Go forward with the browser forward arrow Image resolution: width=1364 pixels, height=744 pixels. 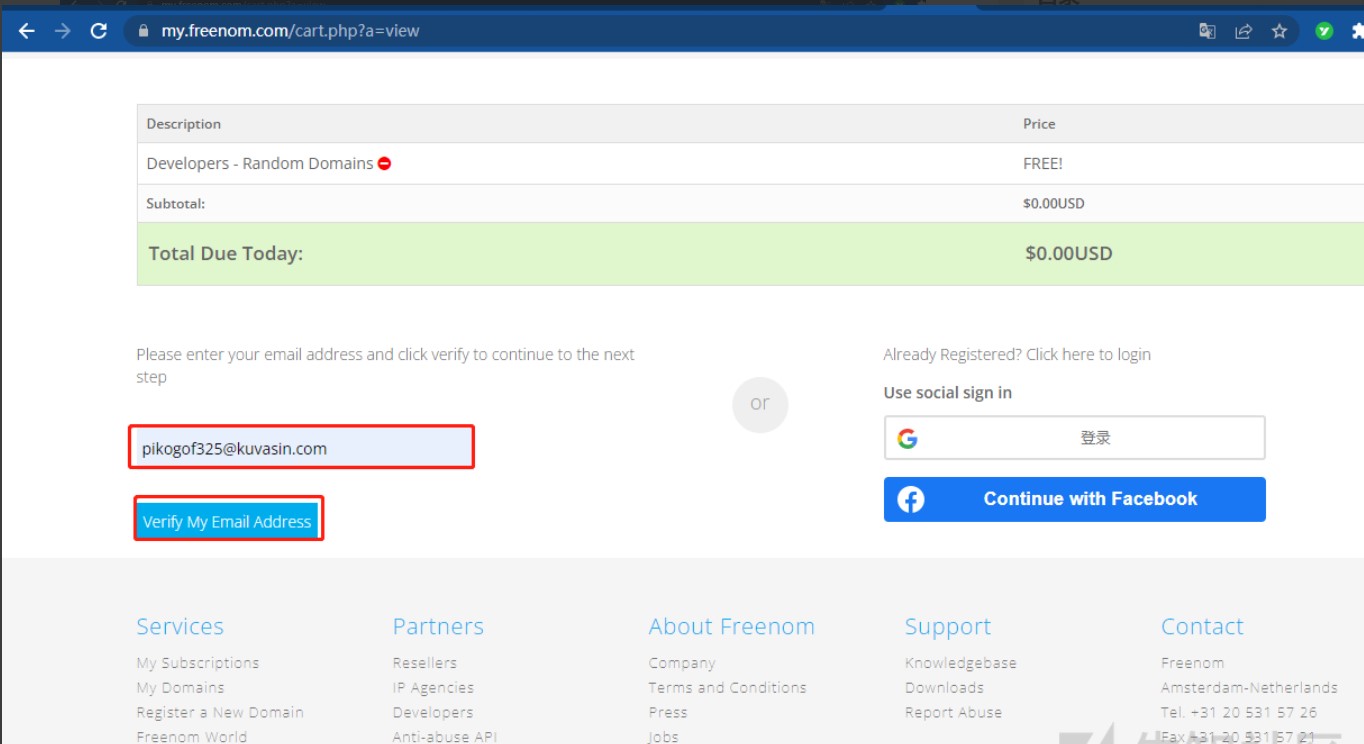point(62,31)
